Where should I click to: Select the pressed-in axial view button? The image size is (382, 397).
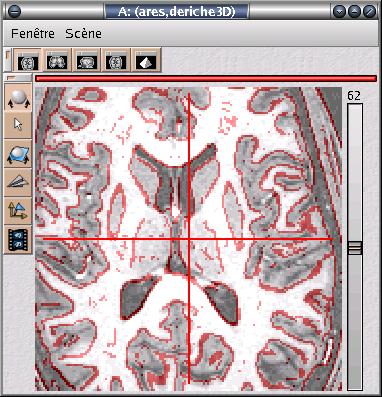[27, 60]
